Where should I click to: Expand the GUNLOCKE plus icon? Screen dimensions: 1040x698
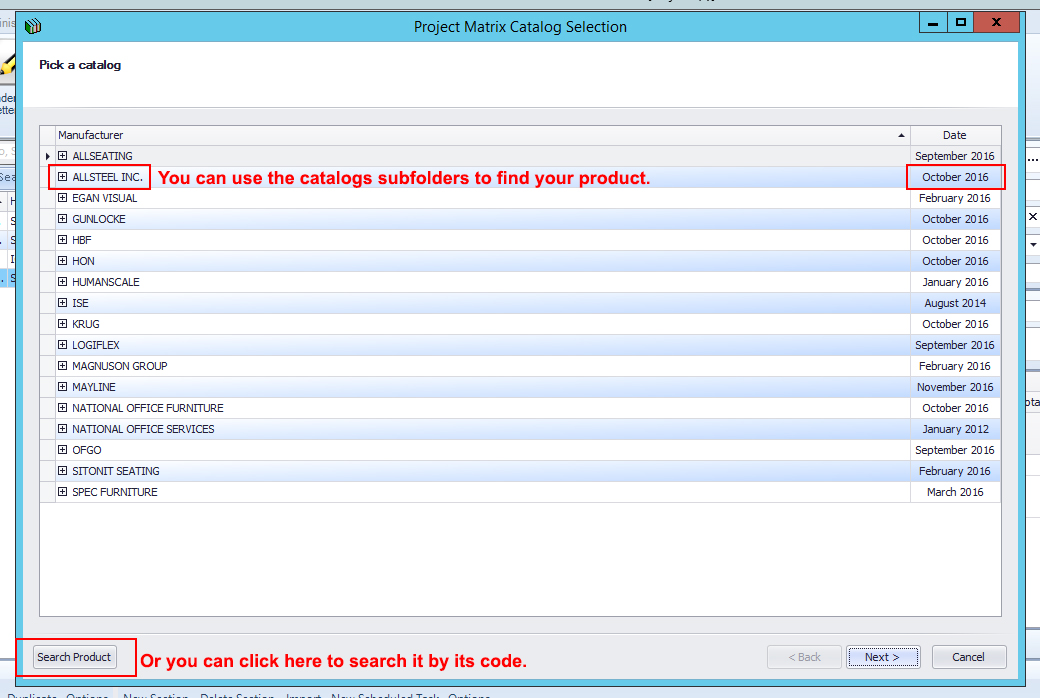click(62, 219)
